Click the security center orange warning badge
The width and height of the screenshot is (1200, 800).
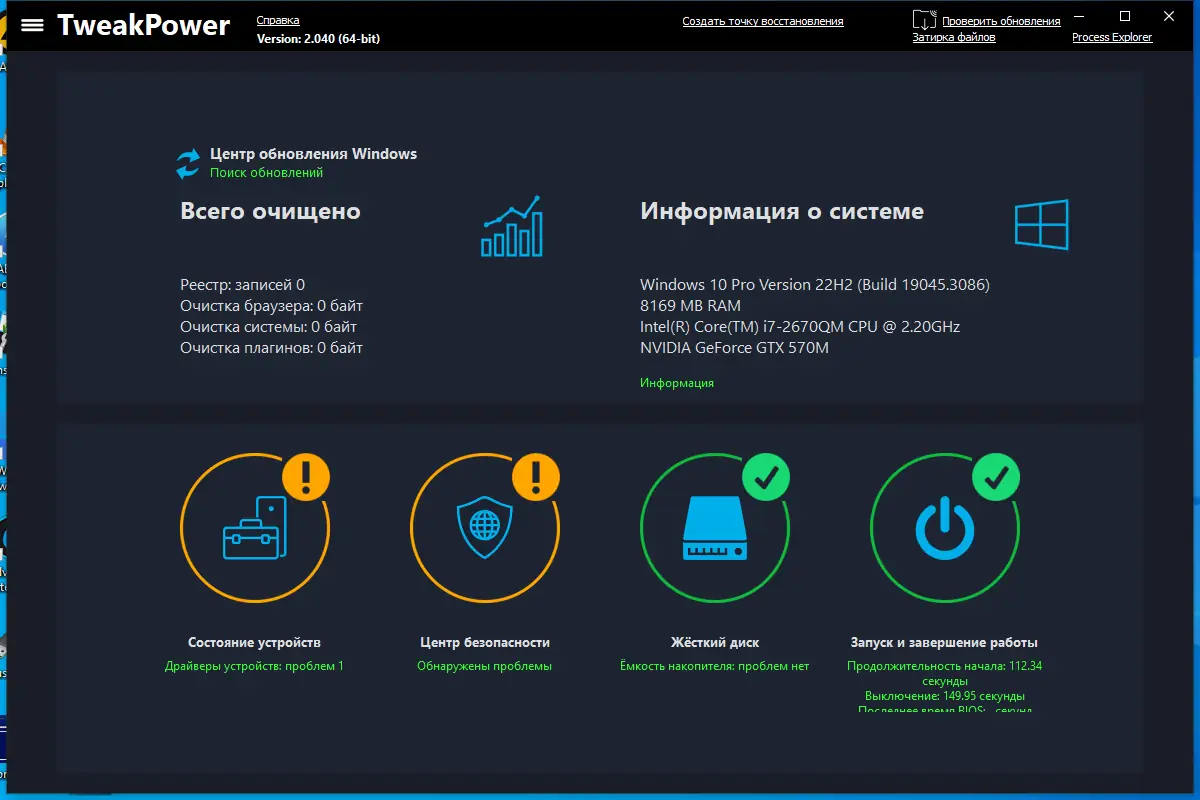point(536,478)
